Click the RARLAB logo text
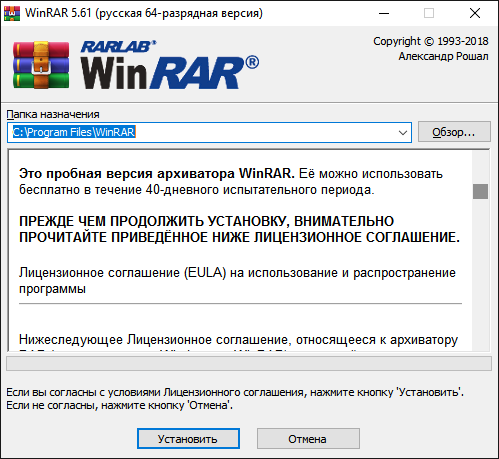499x459 pixels. point(118,47)
